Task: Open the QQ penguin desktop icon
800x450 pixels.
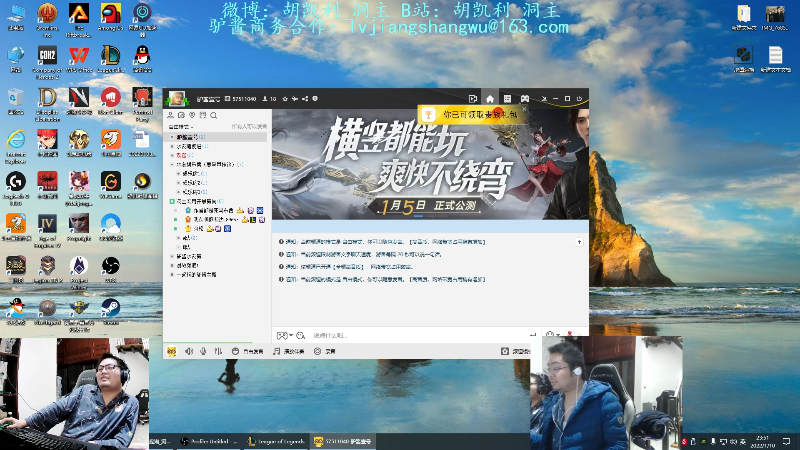Action: 142,59
